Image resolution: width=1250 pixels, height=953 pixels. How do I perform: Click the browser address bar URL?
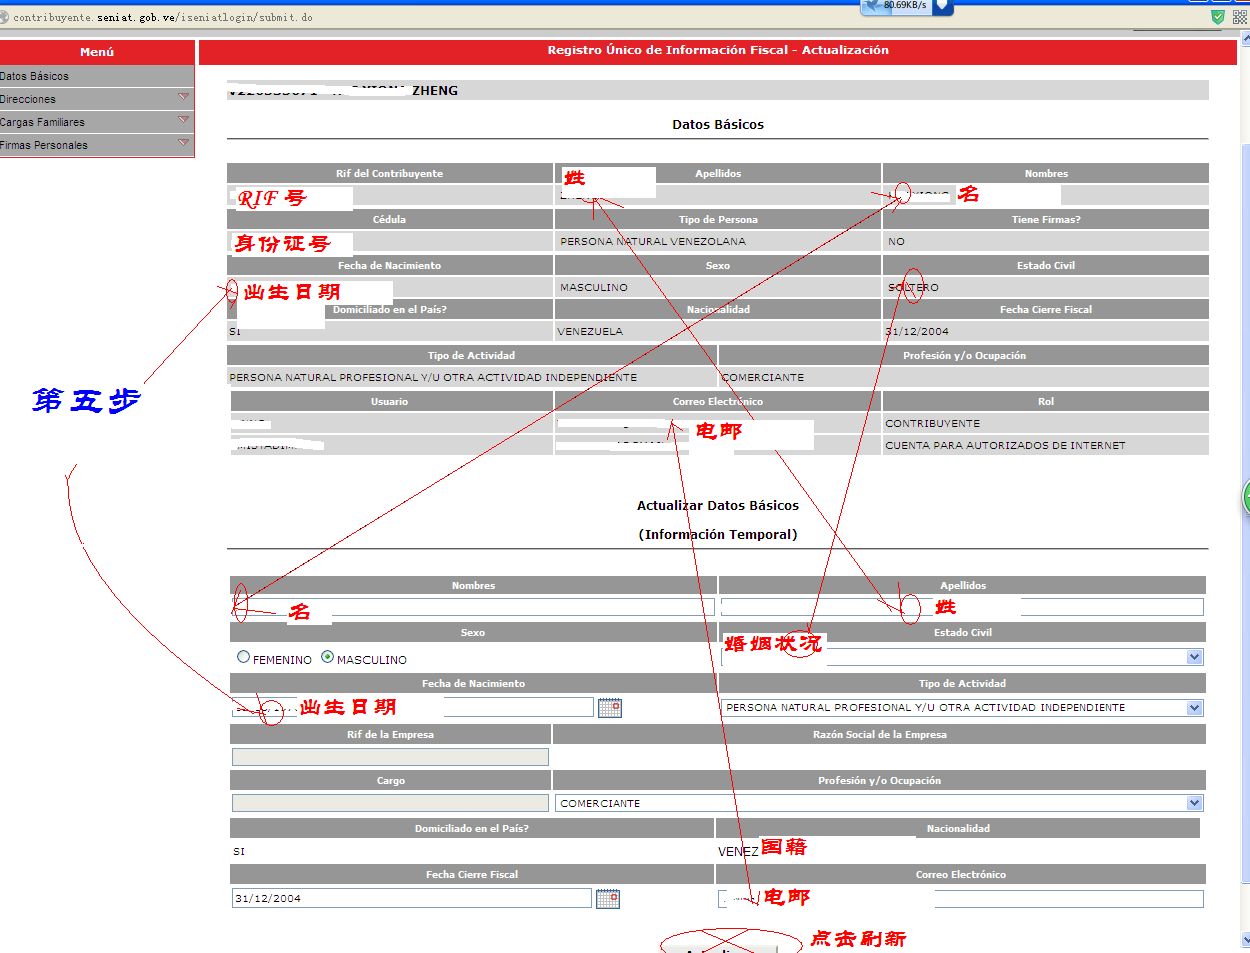163,17
